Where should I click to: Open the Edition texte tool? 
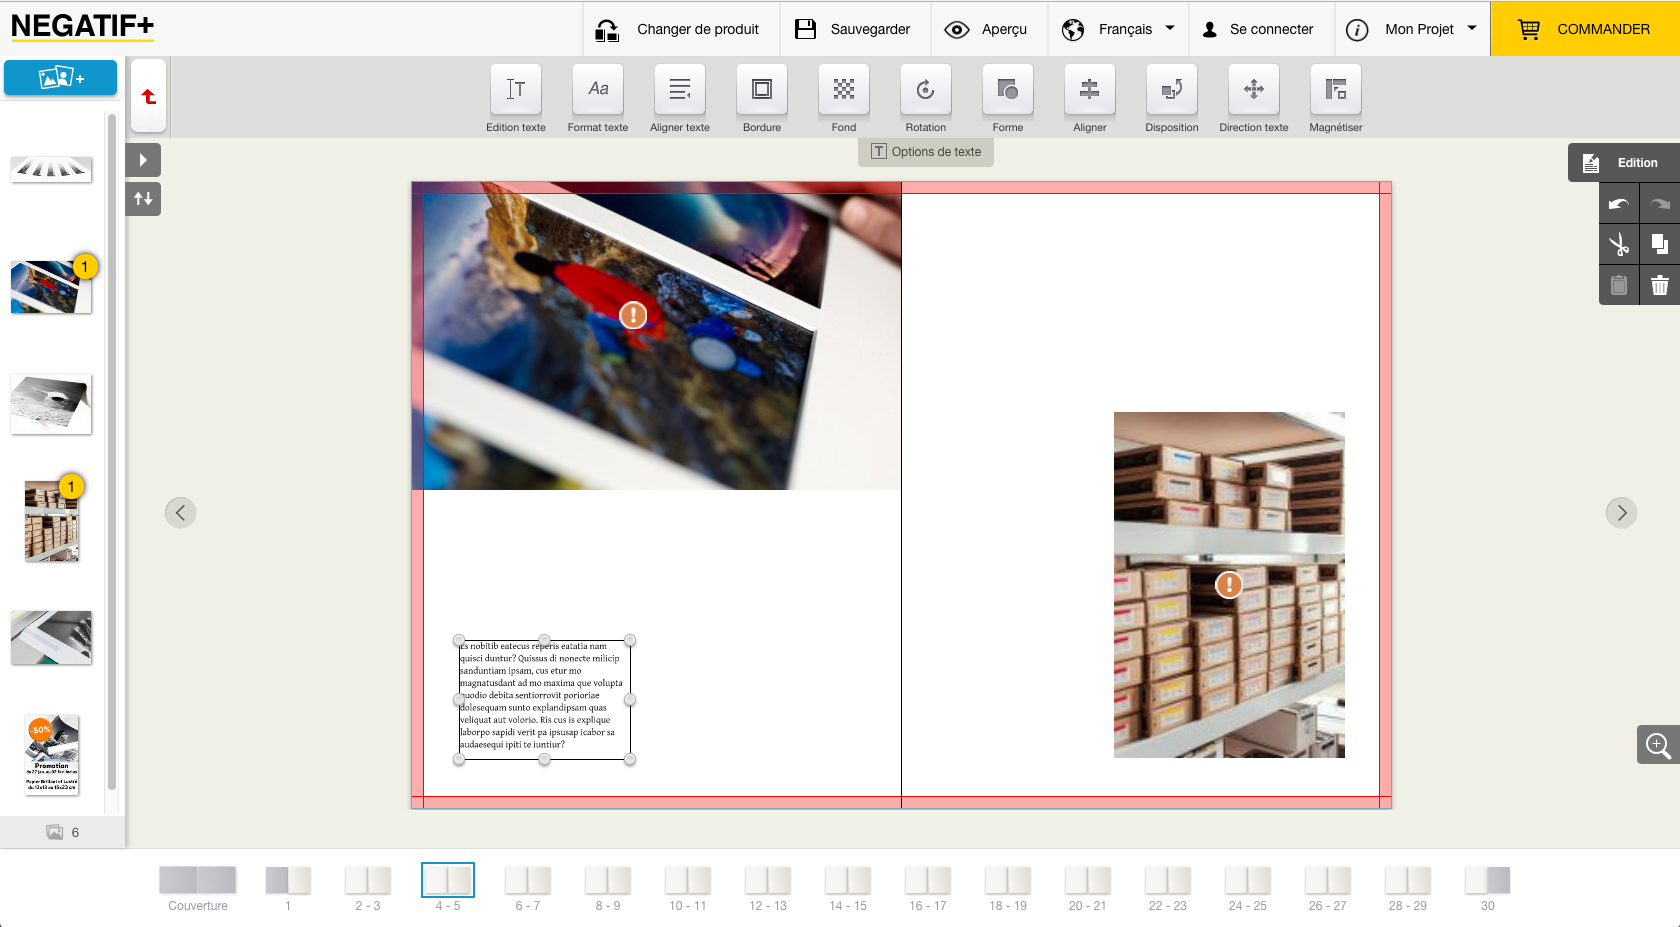[x=516, y=98]
